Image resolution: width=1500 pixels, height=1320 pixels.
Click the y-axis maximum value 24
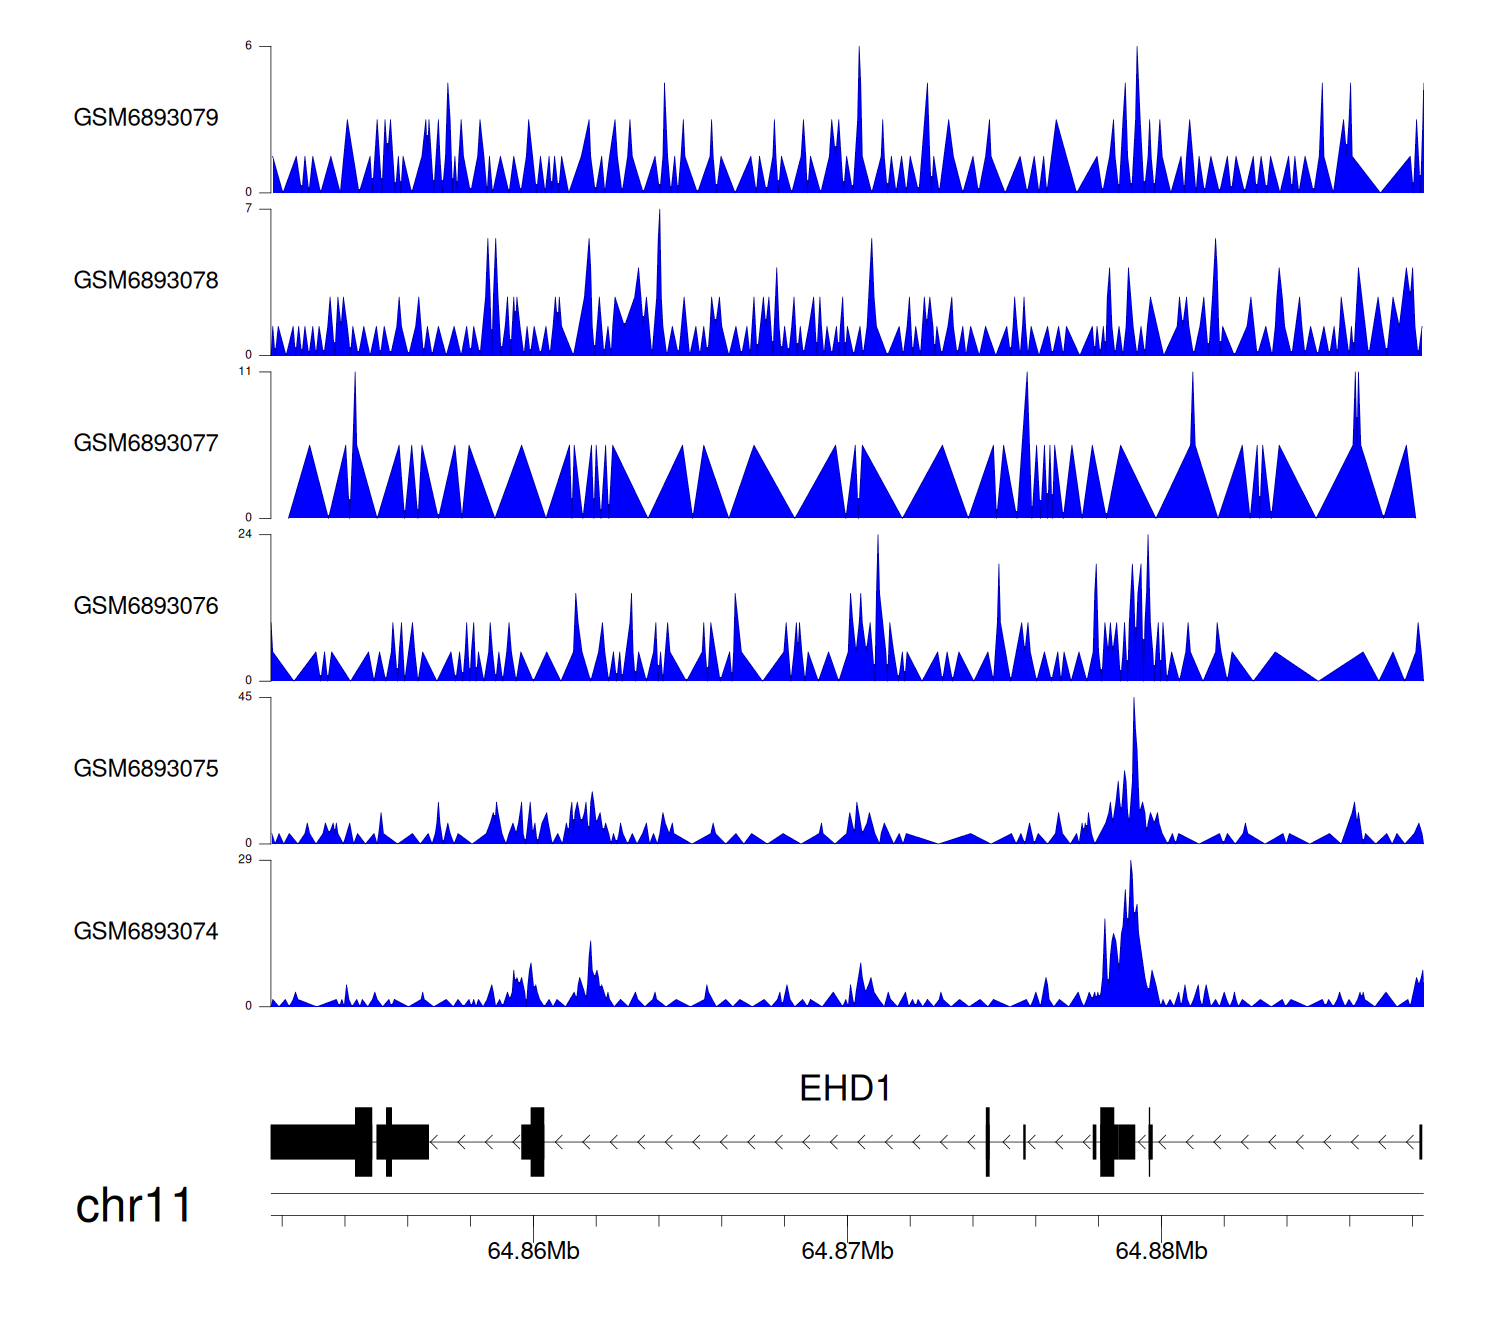(x=245, y=534)
